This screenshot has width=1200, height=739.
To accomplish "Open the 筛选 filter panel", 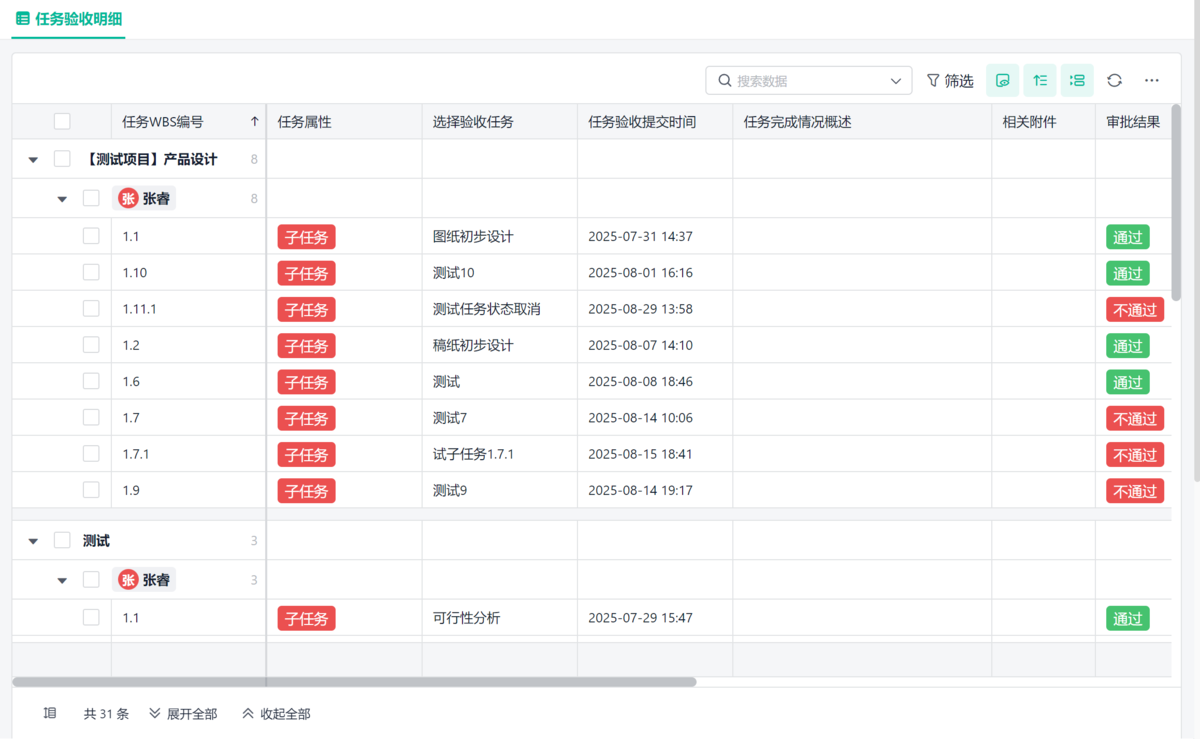I will [949, 81].
